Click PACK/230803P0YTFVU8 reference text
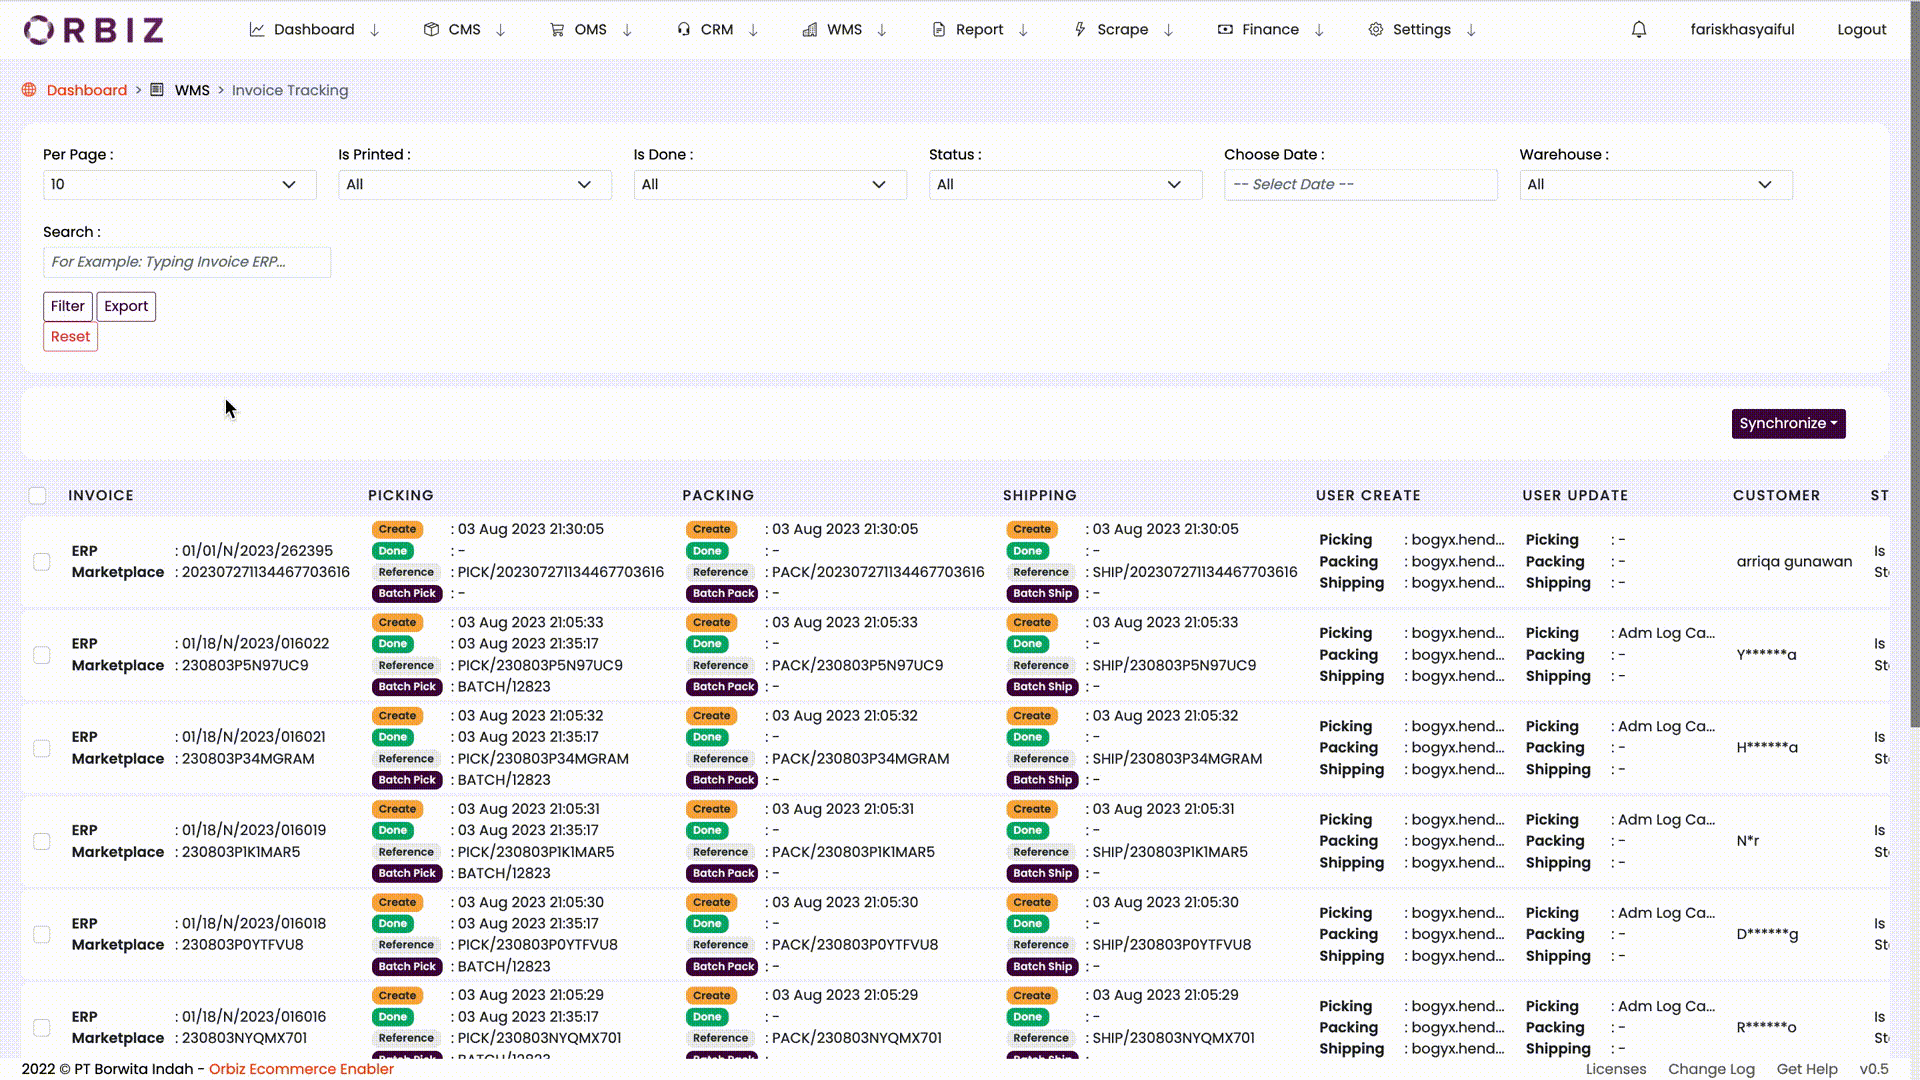The height and width of the screenshot is (1080, 1920). point(855,945)
